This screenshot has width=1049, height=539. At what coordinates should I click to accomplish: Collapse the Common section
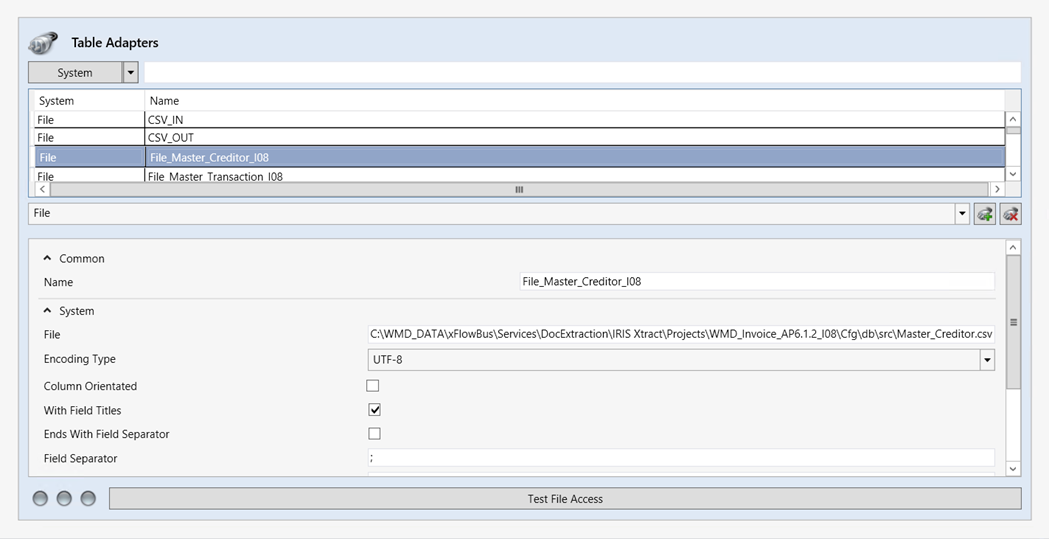47,258
